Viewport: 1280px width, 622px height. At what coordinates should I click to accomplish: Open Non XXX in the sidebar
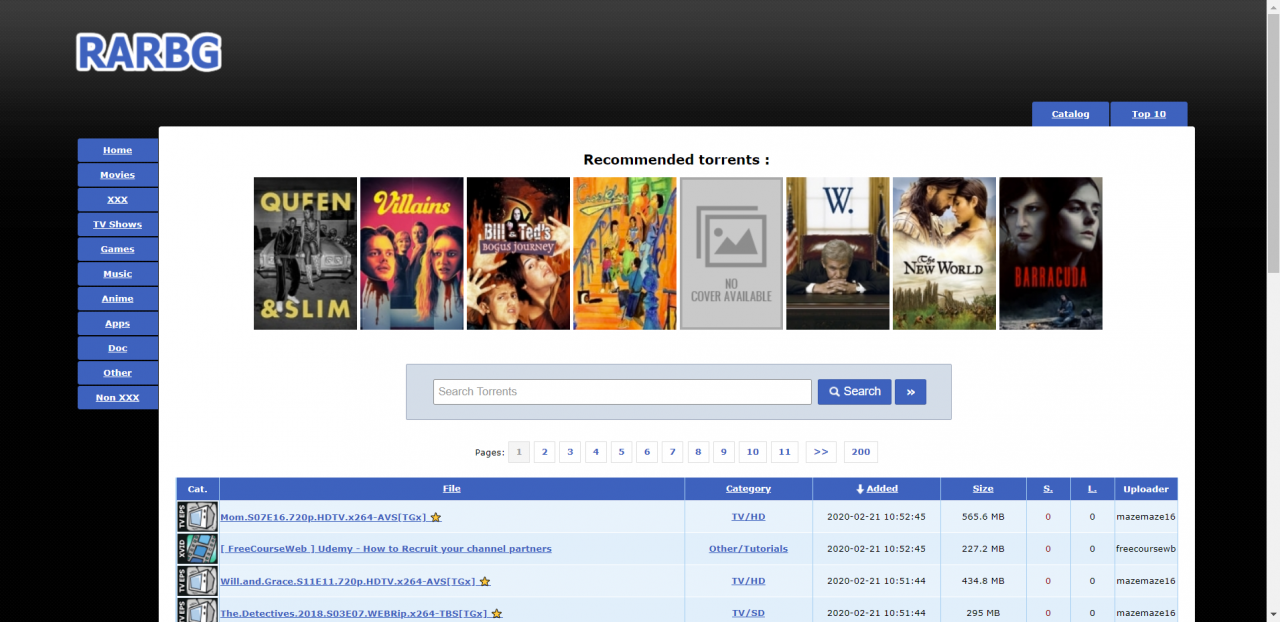(118, 397)
